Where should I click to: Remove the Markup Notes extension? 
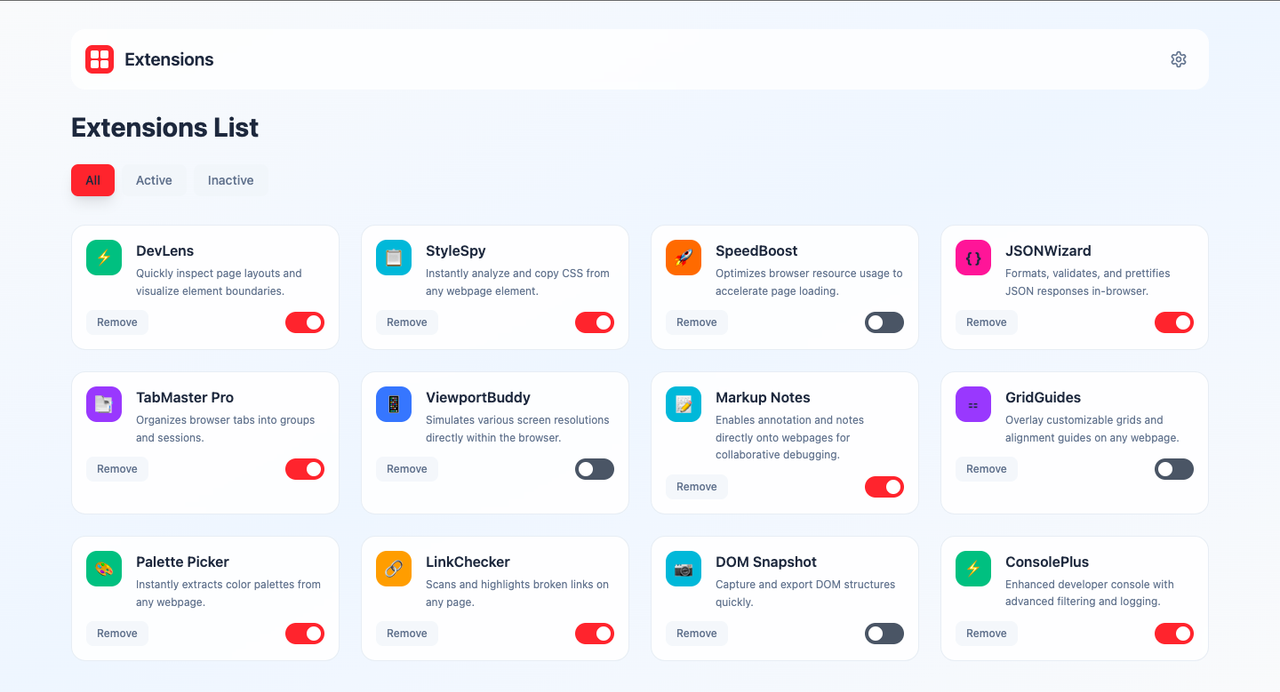click(697, 487)
